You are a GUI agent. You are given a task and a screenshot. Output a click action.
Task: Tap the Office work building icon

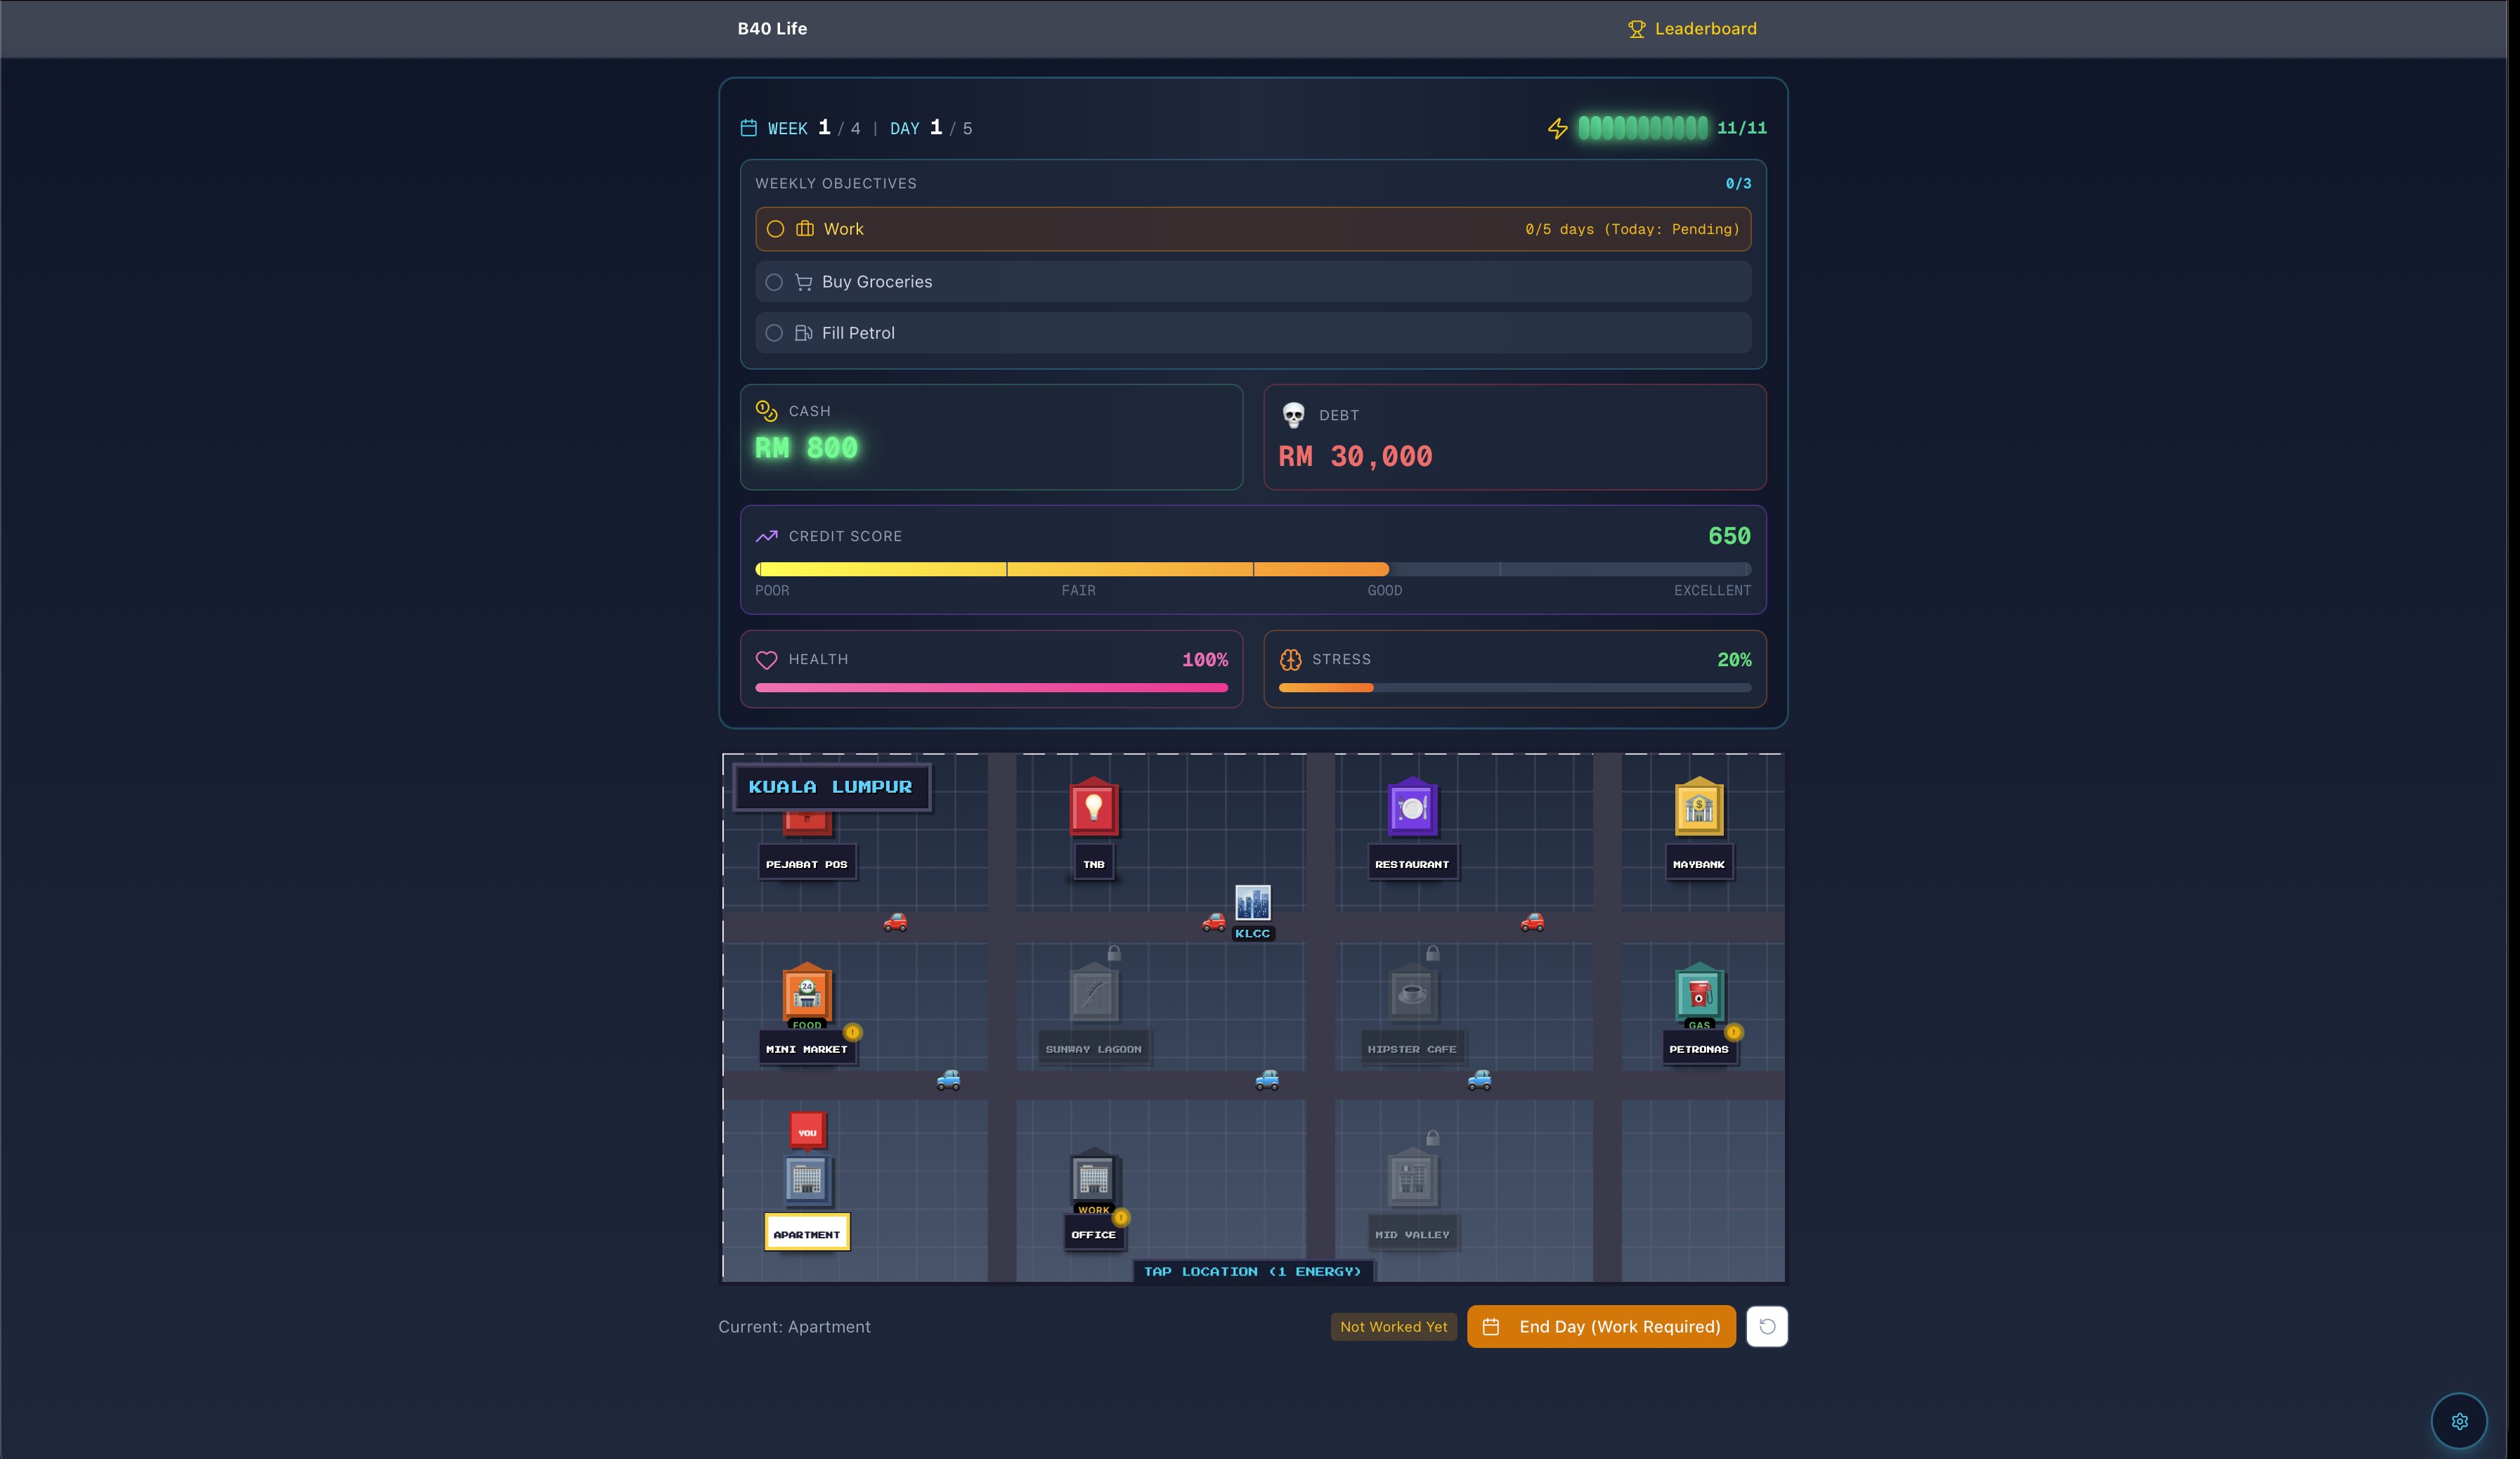click(1093, 1178)
